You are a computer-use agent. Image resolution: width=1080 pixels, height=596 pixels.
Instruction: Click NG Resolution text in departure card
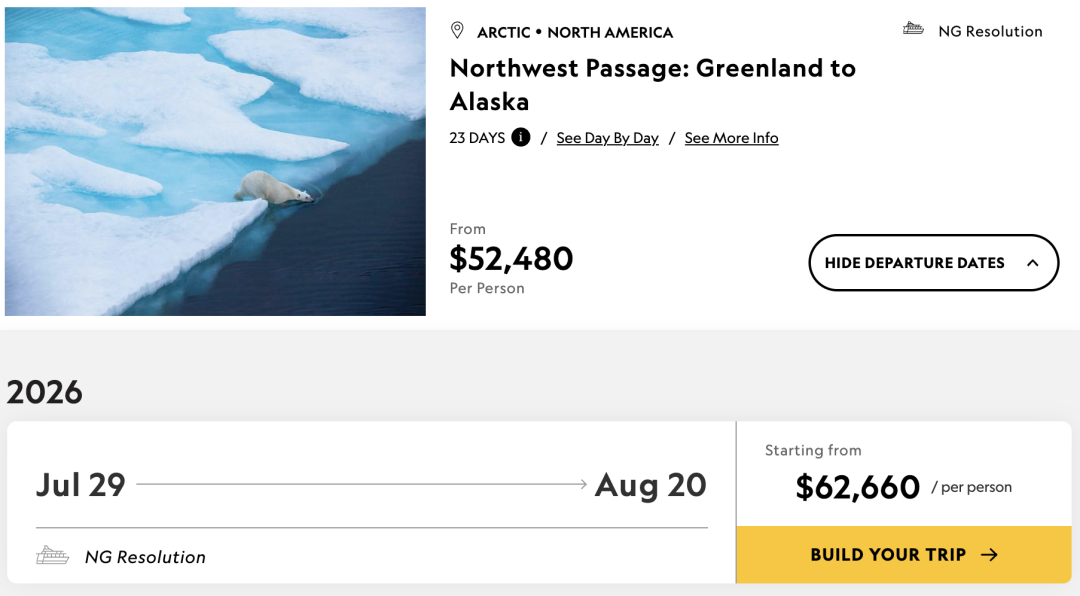pos(145,557)
